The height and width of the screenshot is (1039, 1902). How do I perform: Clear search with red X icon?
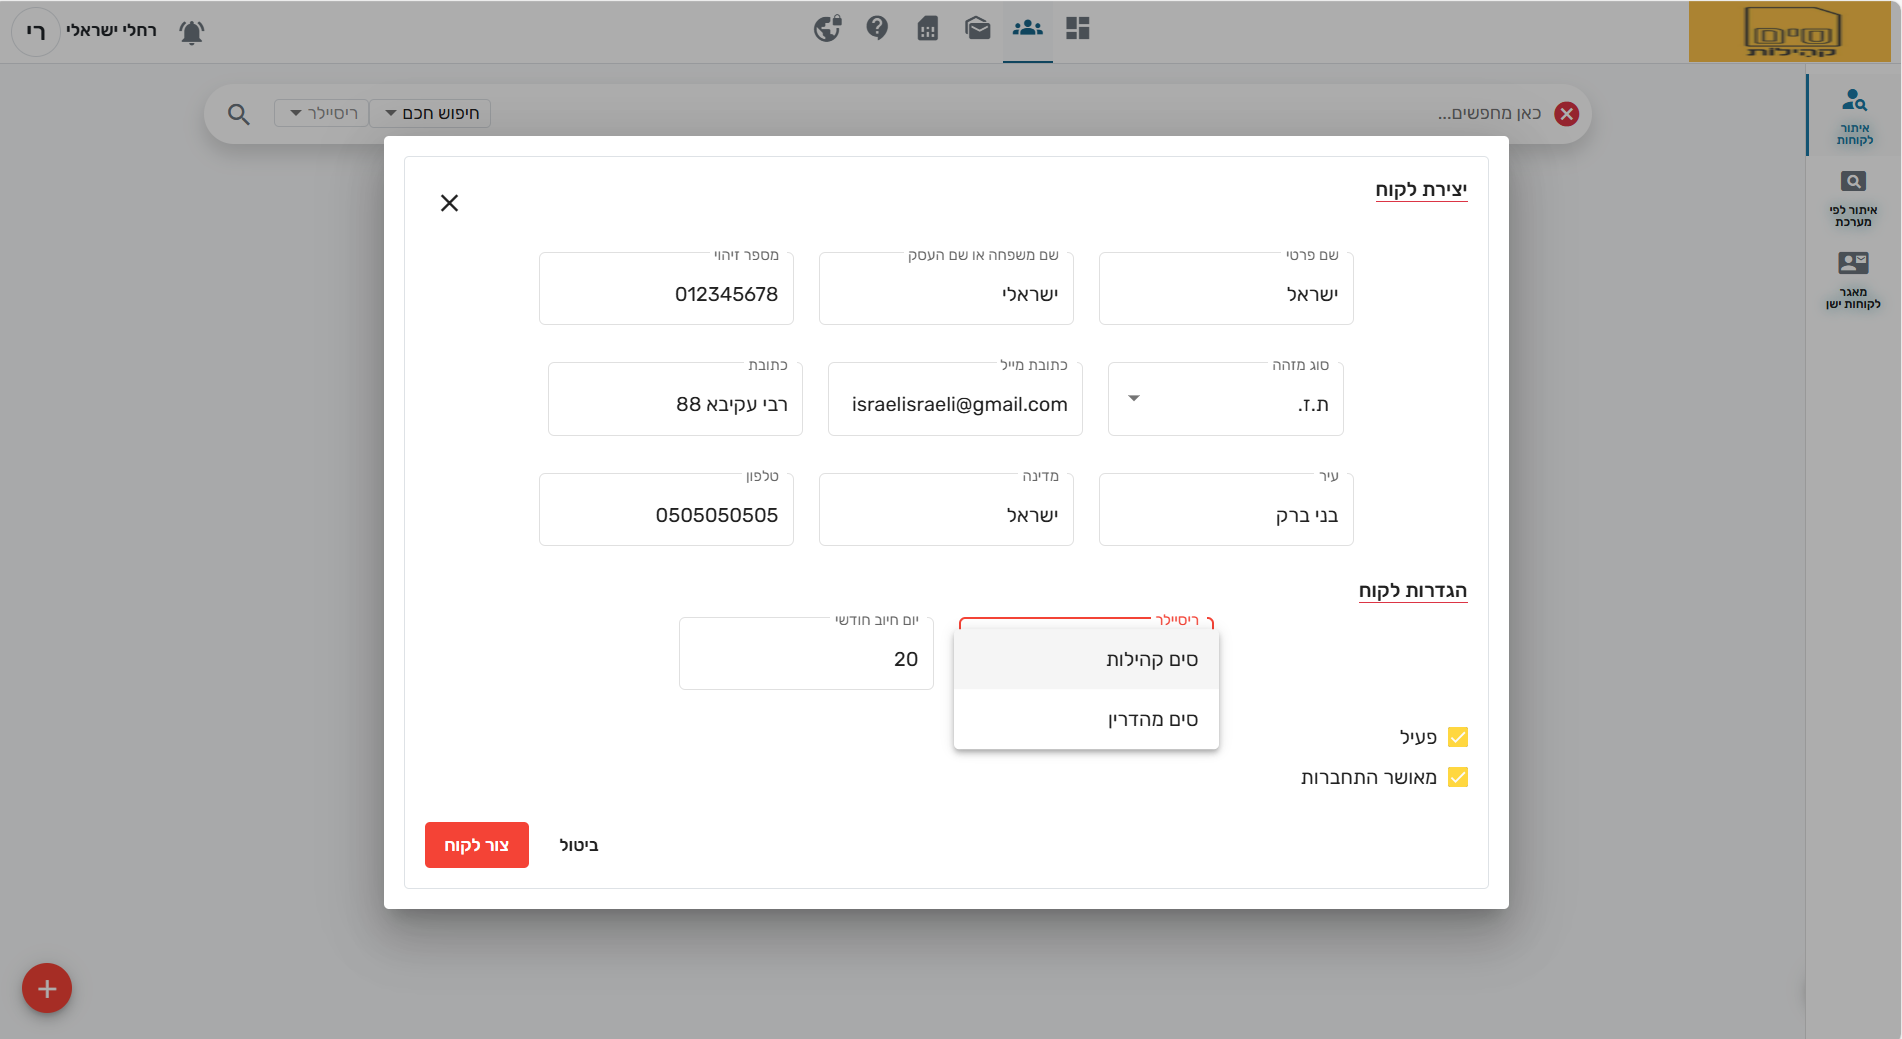1566,114
